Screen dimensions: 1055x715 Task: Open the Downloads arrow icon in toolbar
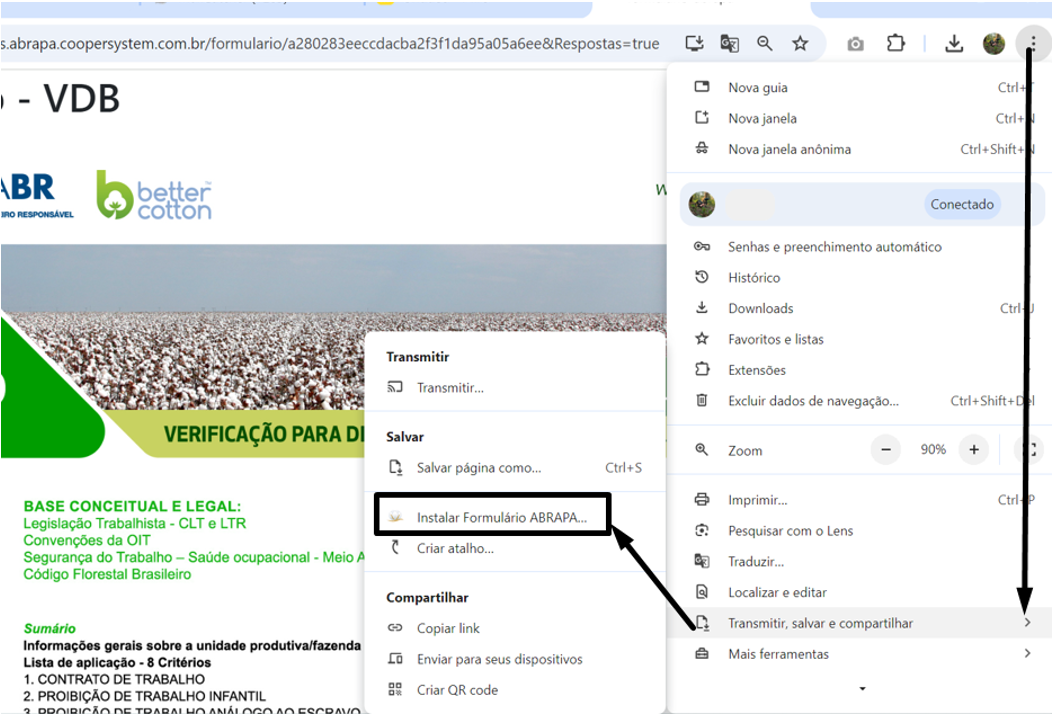tap(954, 44)
